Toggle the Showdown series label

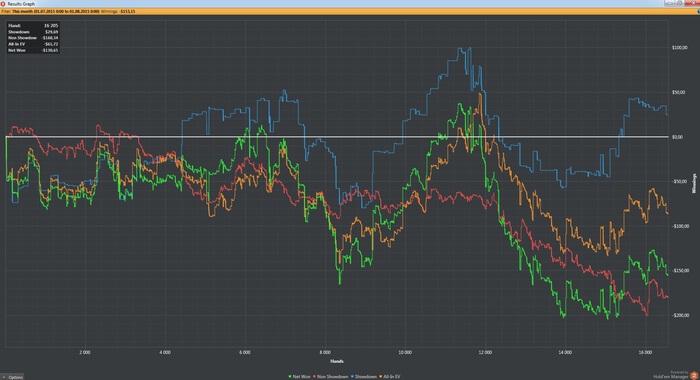coord(366,377)
